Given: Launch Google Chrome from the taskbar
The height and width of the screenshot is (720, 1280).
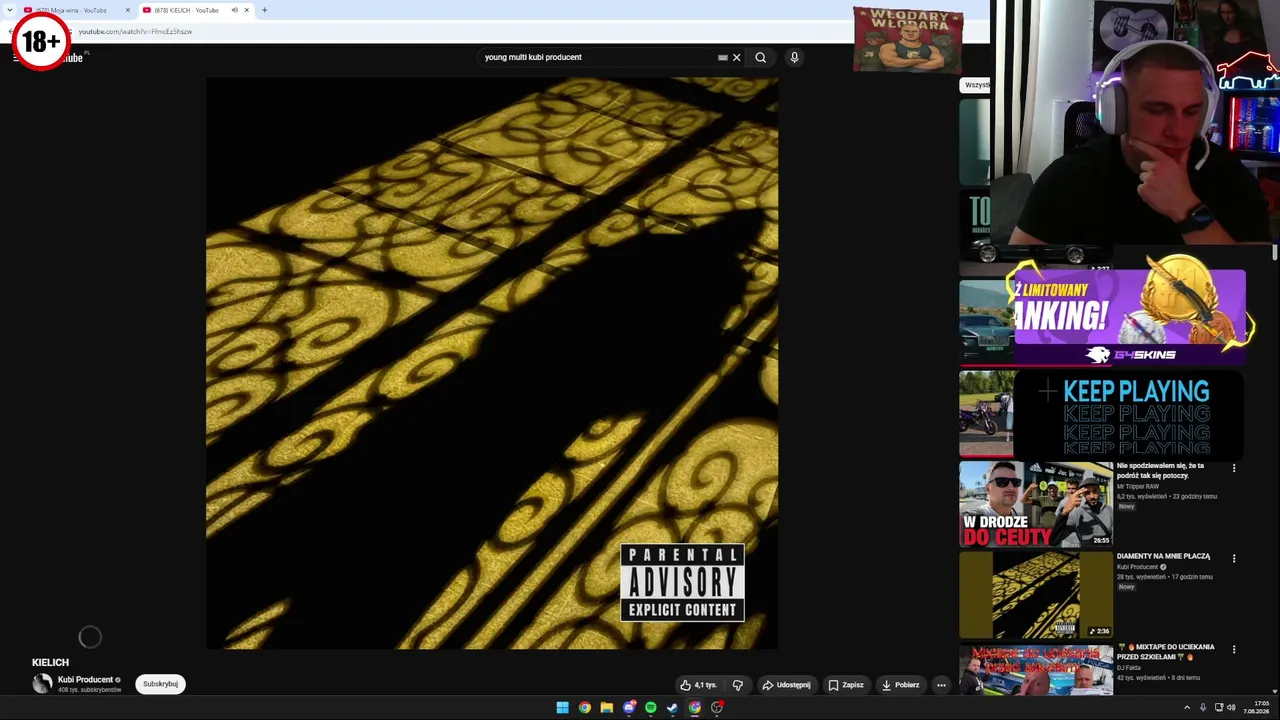Looking at the screenshot, I should [x=584, y=708].
